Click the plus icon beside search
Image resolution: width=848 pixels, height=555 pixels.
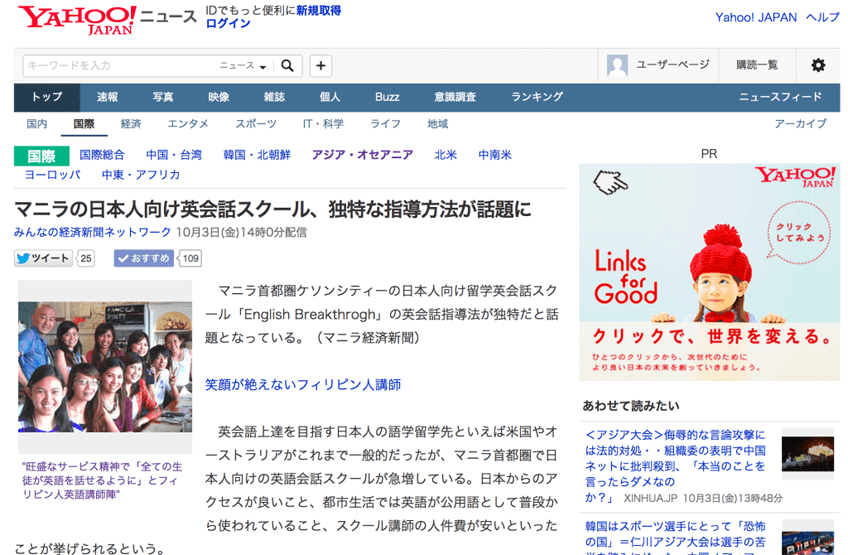coord(321,66)
